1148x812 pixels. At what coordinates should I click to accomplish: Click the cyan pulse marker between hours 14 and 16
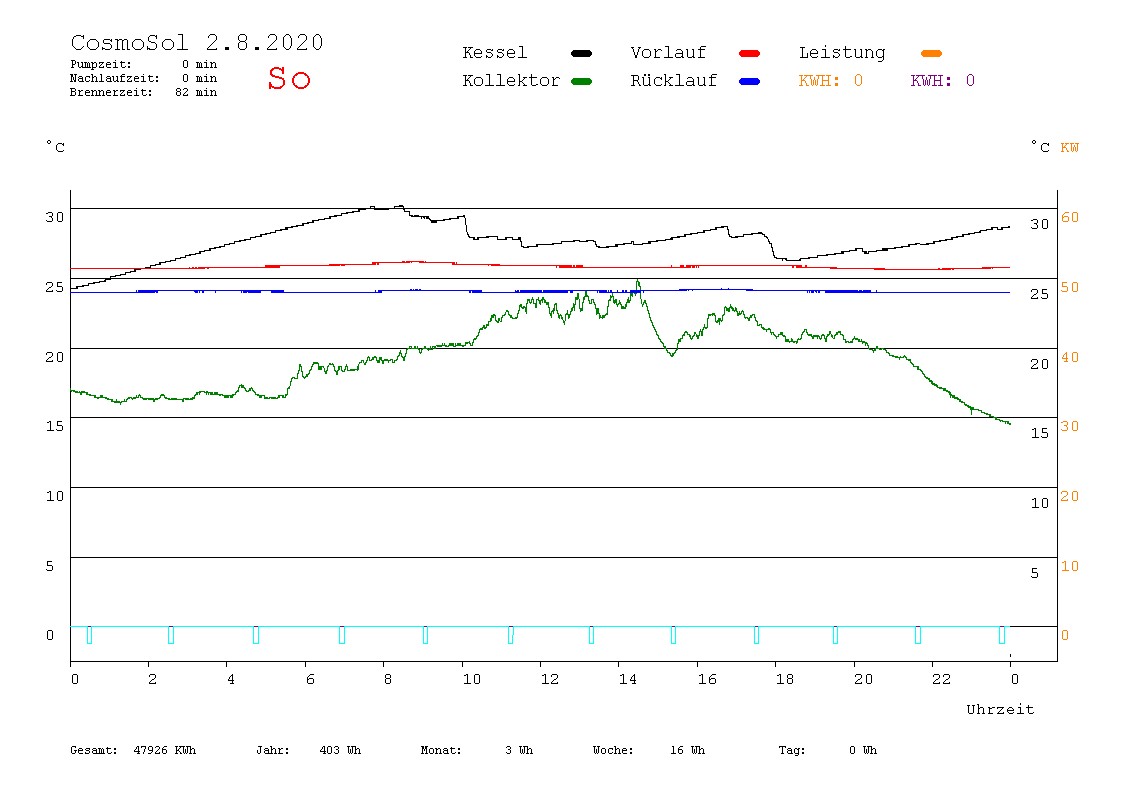(674, 635)
